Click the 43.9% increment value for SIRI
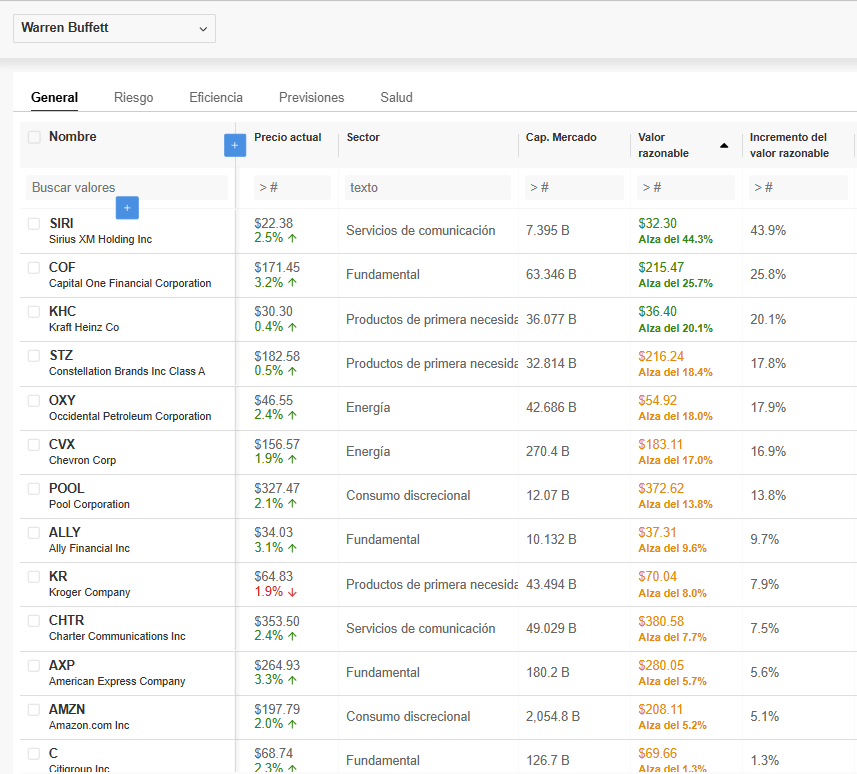 pyautogui.click(x=768, y=231)
